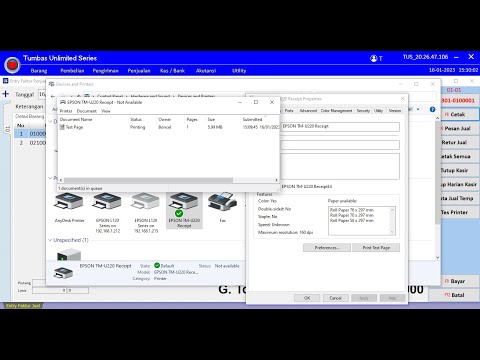Click the EPSON TM-U220 icon in details pane
This screenshot has width=480, height=360.
click(x=63, y=273)
